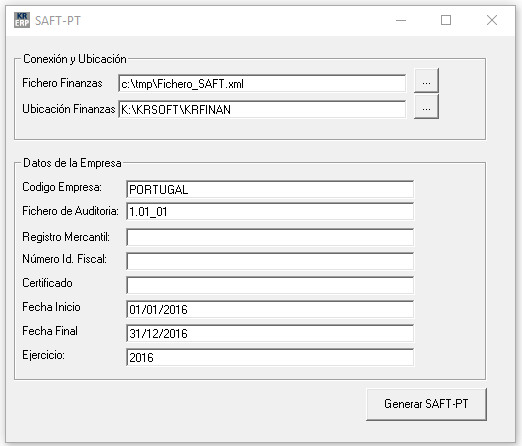
Task: Click the empty Registro Mercantil field
Action: [270, 237]
